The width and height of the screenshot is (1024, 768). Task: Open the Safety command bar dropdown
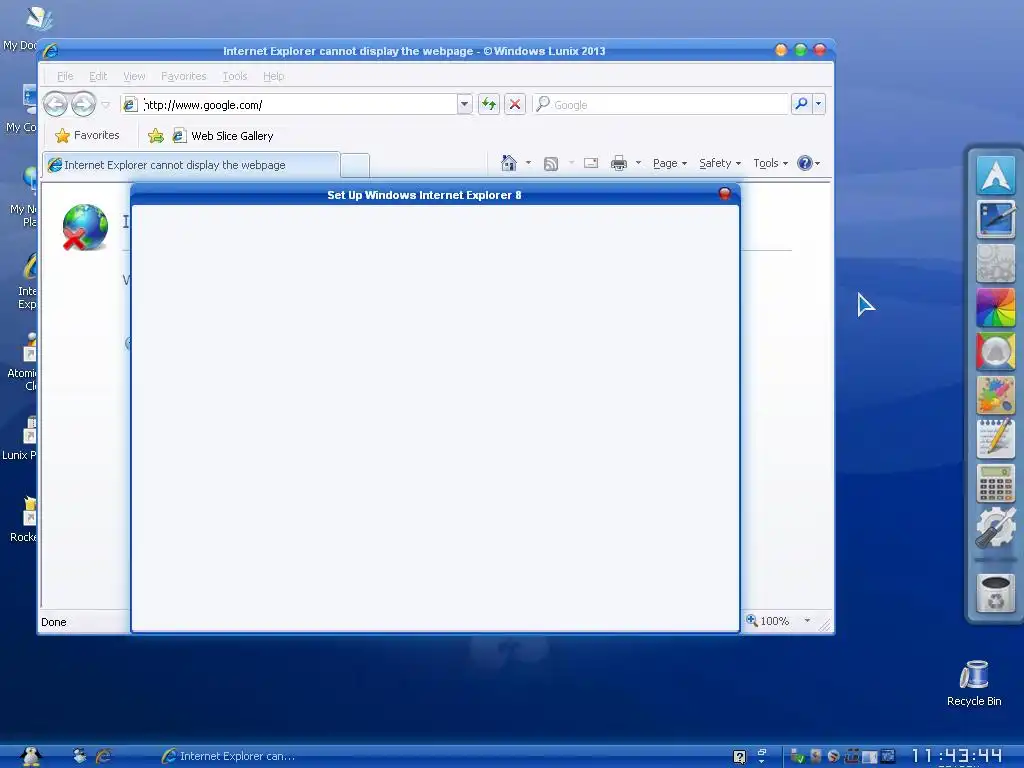tap(720, 163)
